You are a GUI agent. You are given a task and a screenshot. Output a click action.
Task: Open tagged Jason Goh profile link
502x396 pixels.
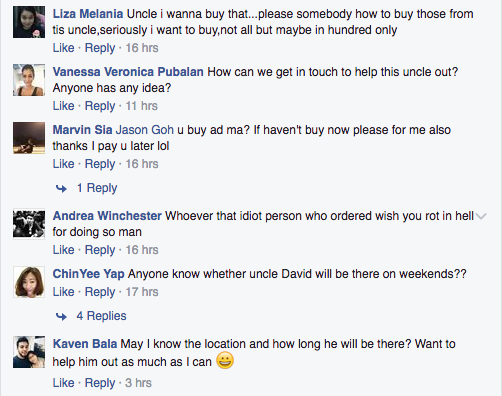pos(145,130)
